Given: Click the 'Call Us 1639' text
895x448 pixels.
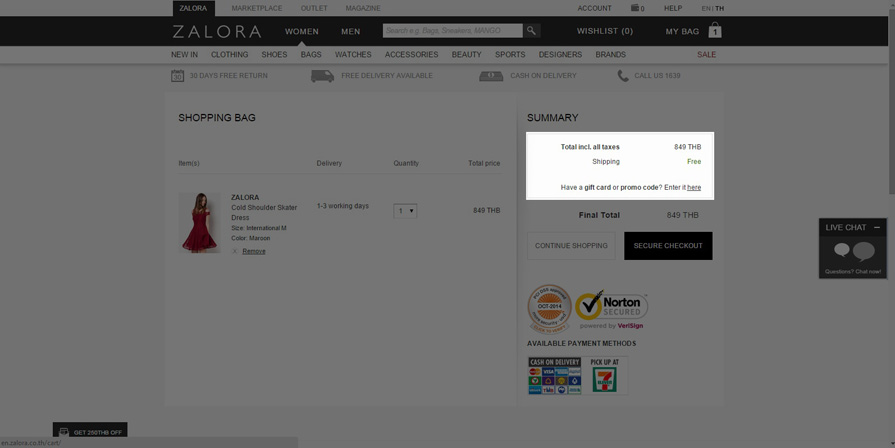Looking at the screenshot, I should 658,76.
